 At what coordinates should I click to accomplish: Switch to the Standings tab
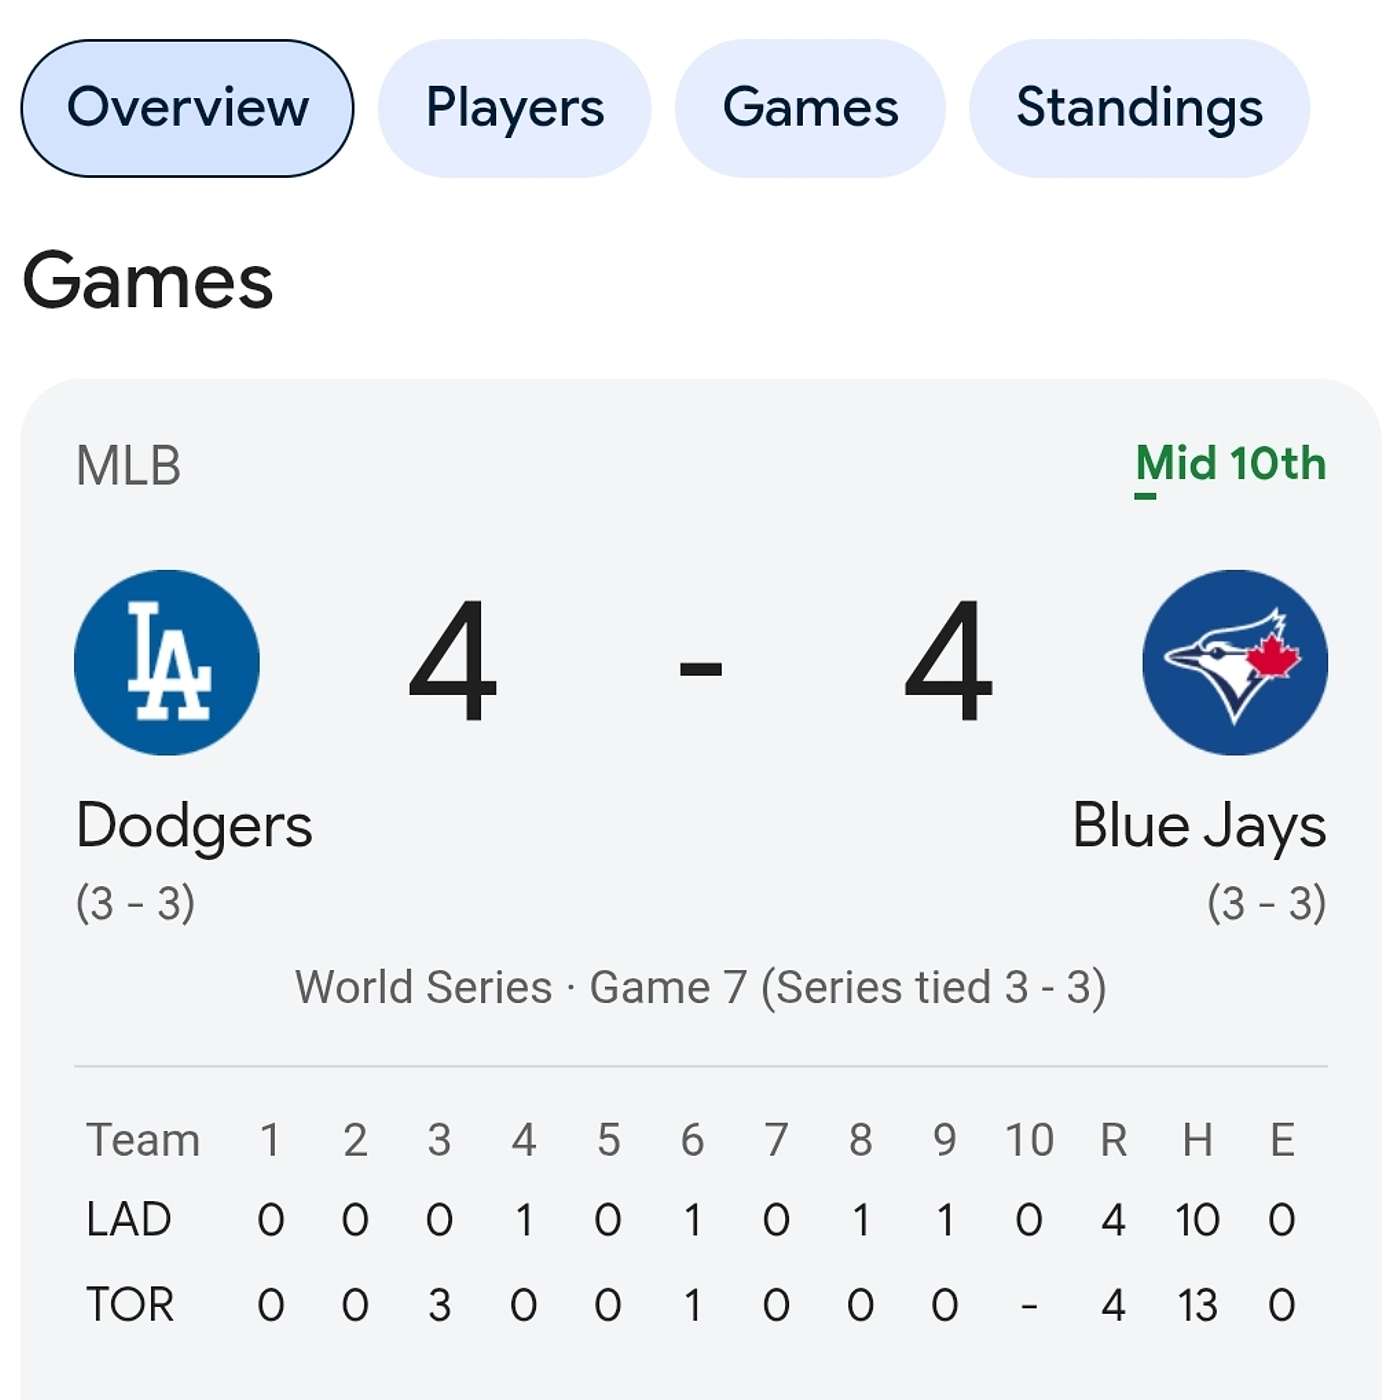point(1138,107)
